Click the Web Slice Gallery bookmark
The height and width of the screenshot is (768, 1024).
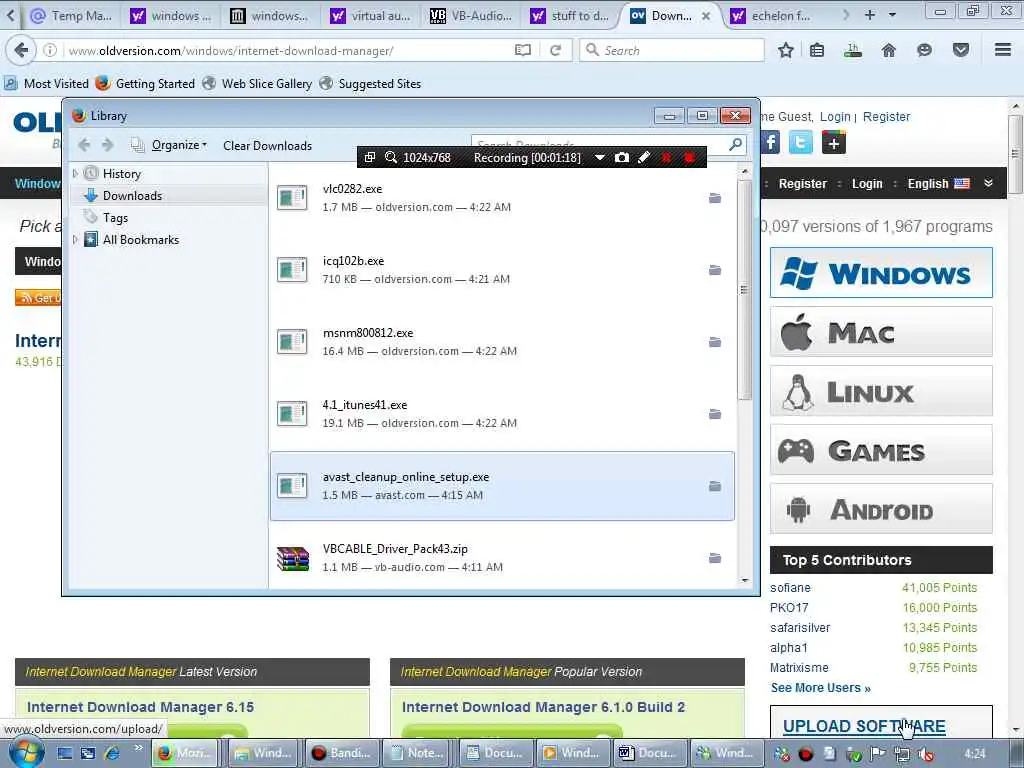[x=258, y=84]
